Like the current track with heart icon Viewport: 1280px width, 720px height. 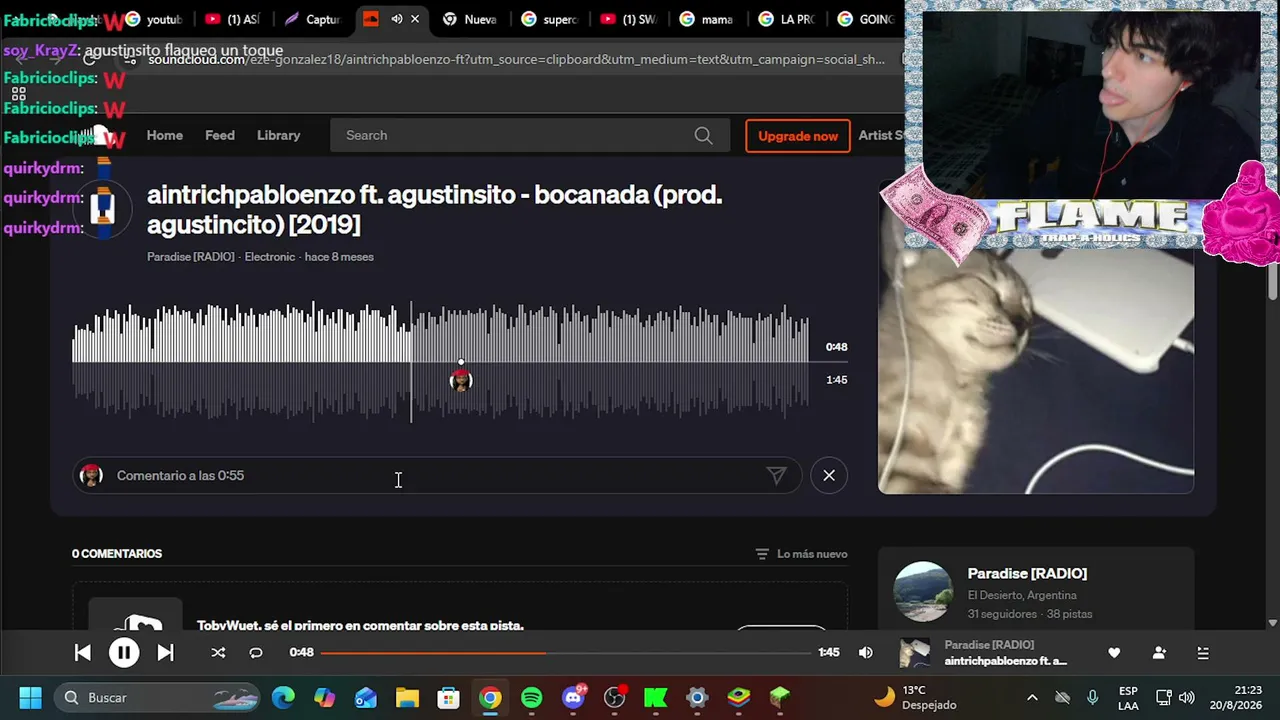click(1114, 653)
